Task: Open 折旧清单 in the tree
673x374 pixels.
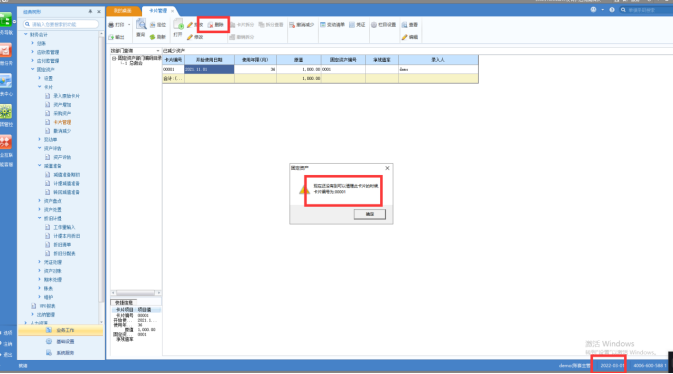Action: tap(62, 244)
